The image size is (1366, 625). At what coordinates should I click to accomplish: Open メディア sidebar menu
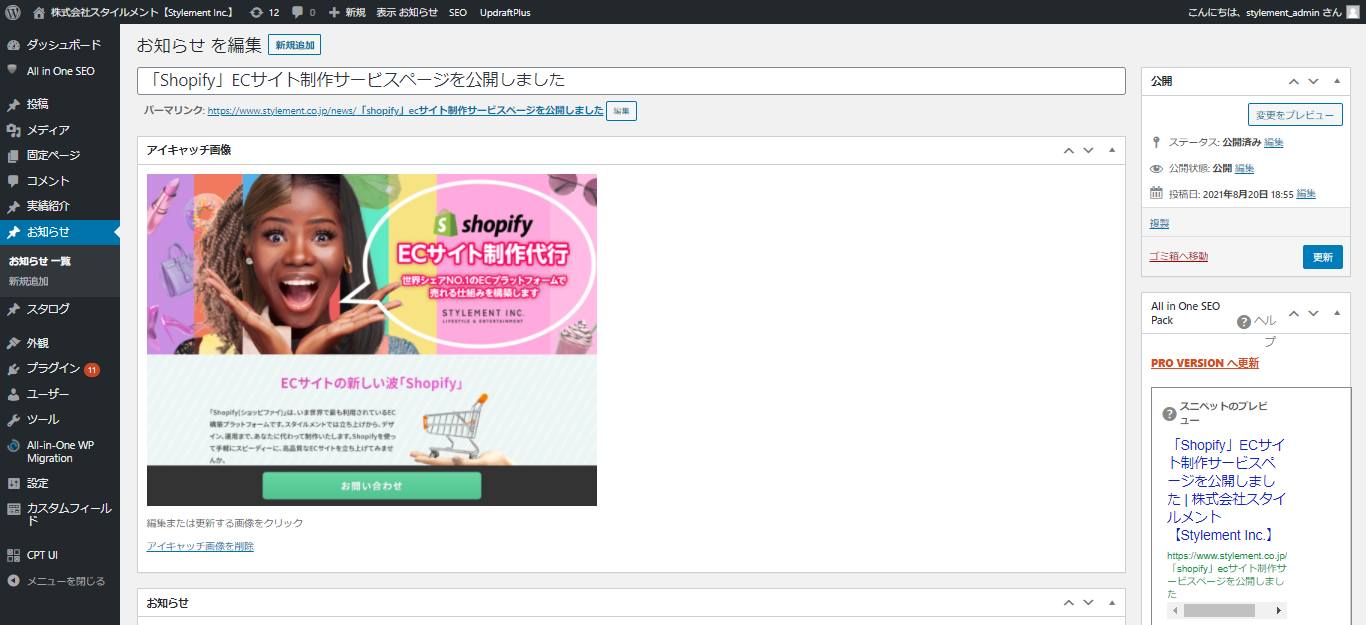coord(60,130)
